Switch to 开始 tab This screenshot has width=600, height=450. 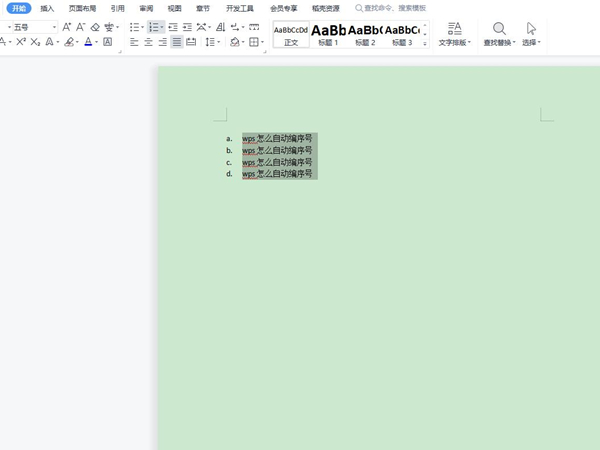click(x=19, y=8)
